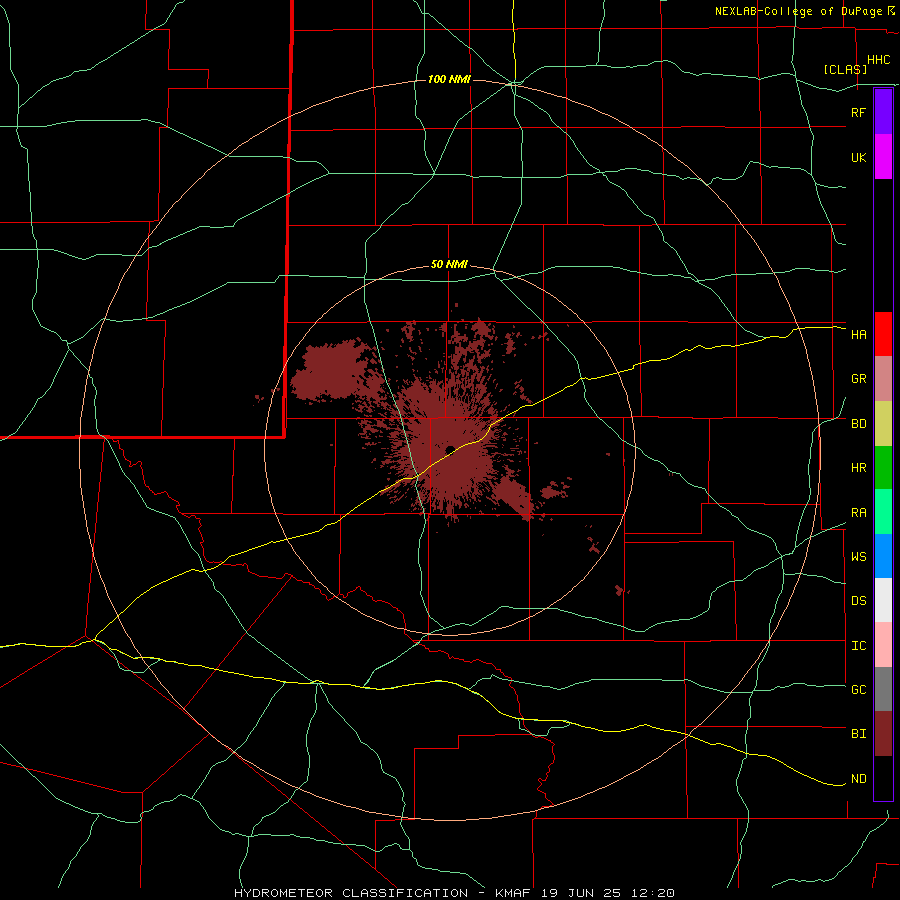This screenshot has width=900, height=900.
Task: Select the yellow BD legend swatch
Action: click(x=883, y=424)
